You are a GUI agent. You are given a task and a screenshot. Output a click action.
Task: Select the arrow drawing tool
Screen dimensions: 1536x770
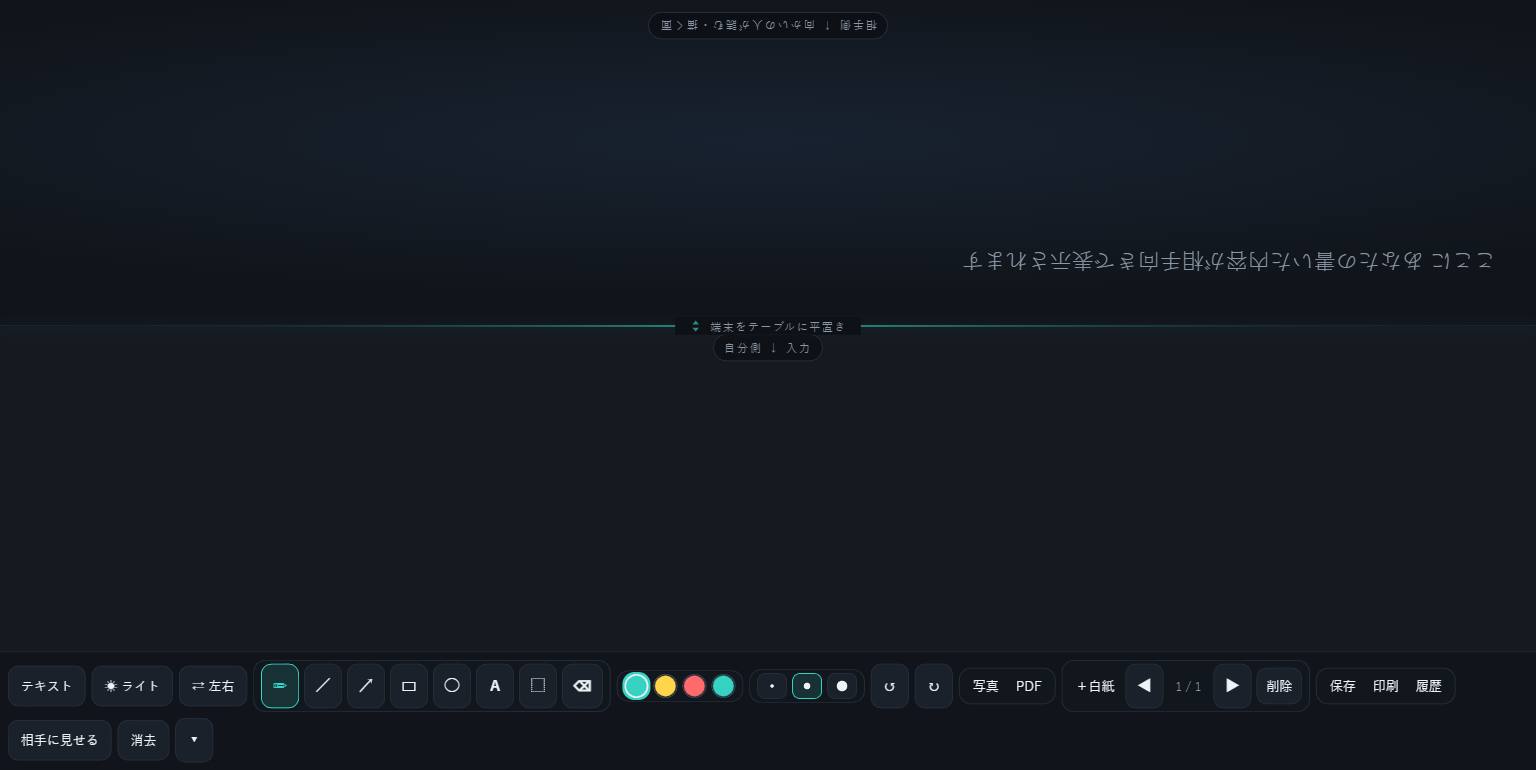[366, 686]
